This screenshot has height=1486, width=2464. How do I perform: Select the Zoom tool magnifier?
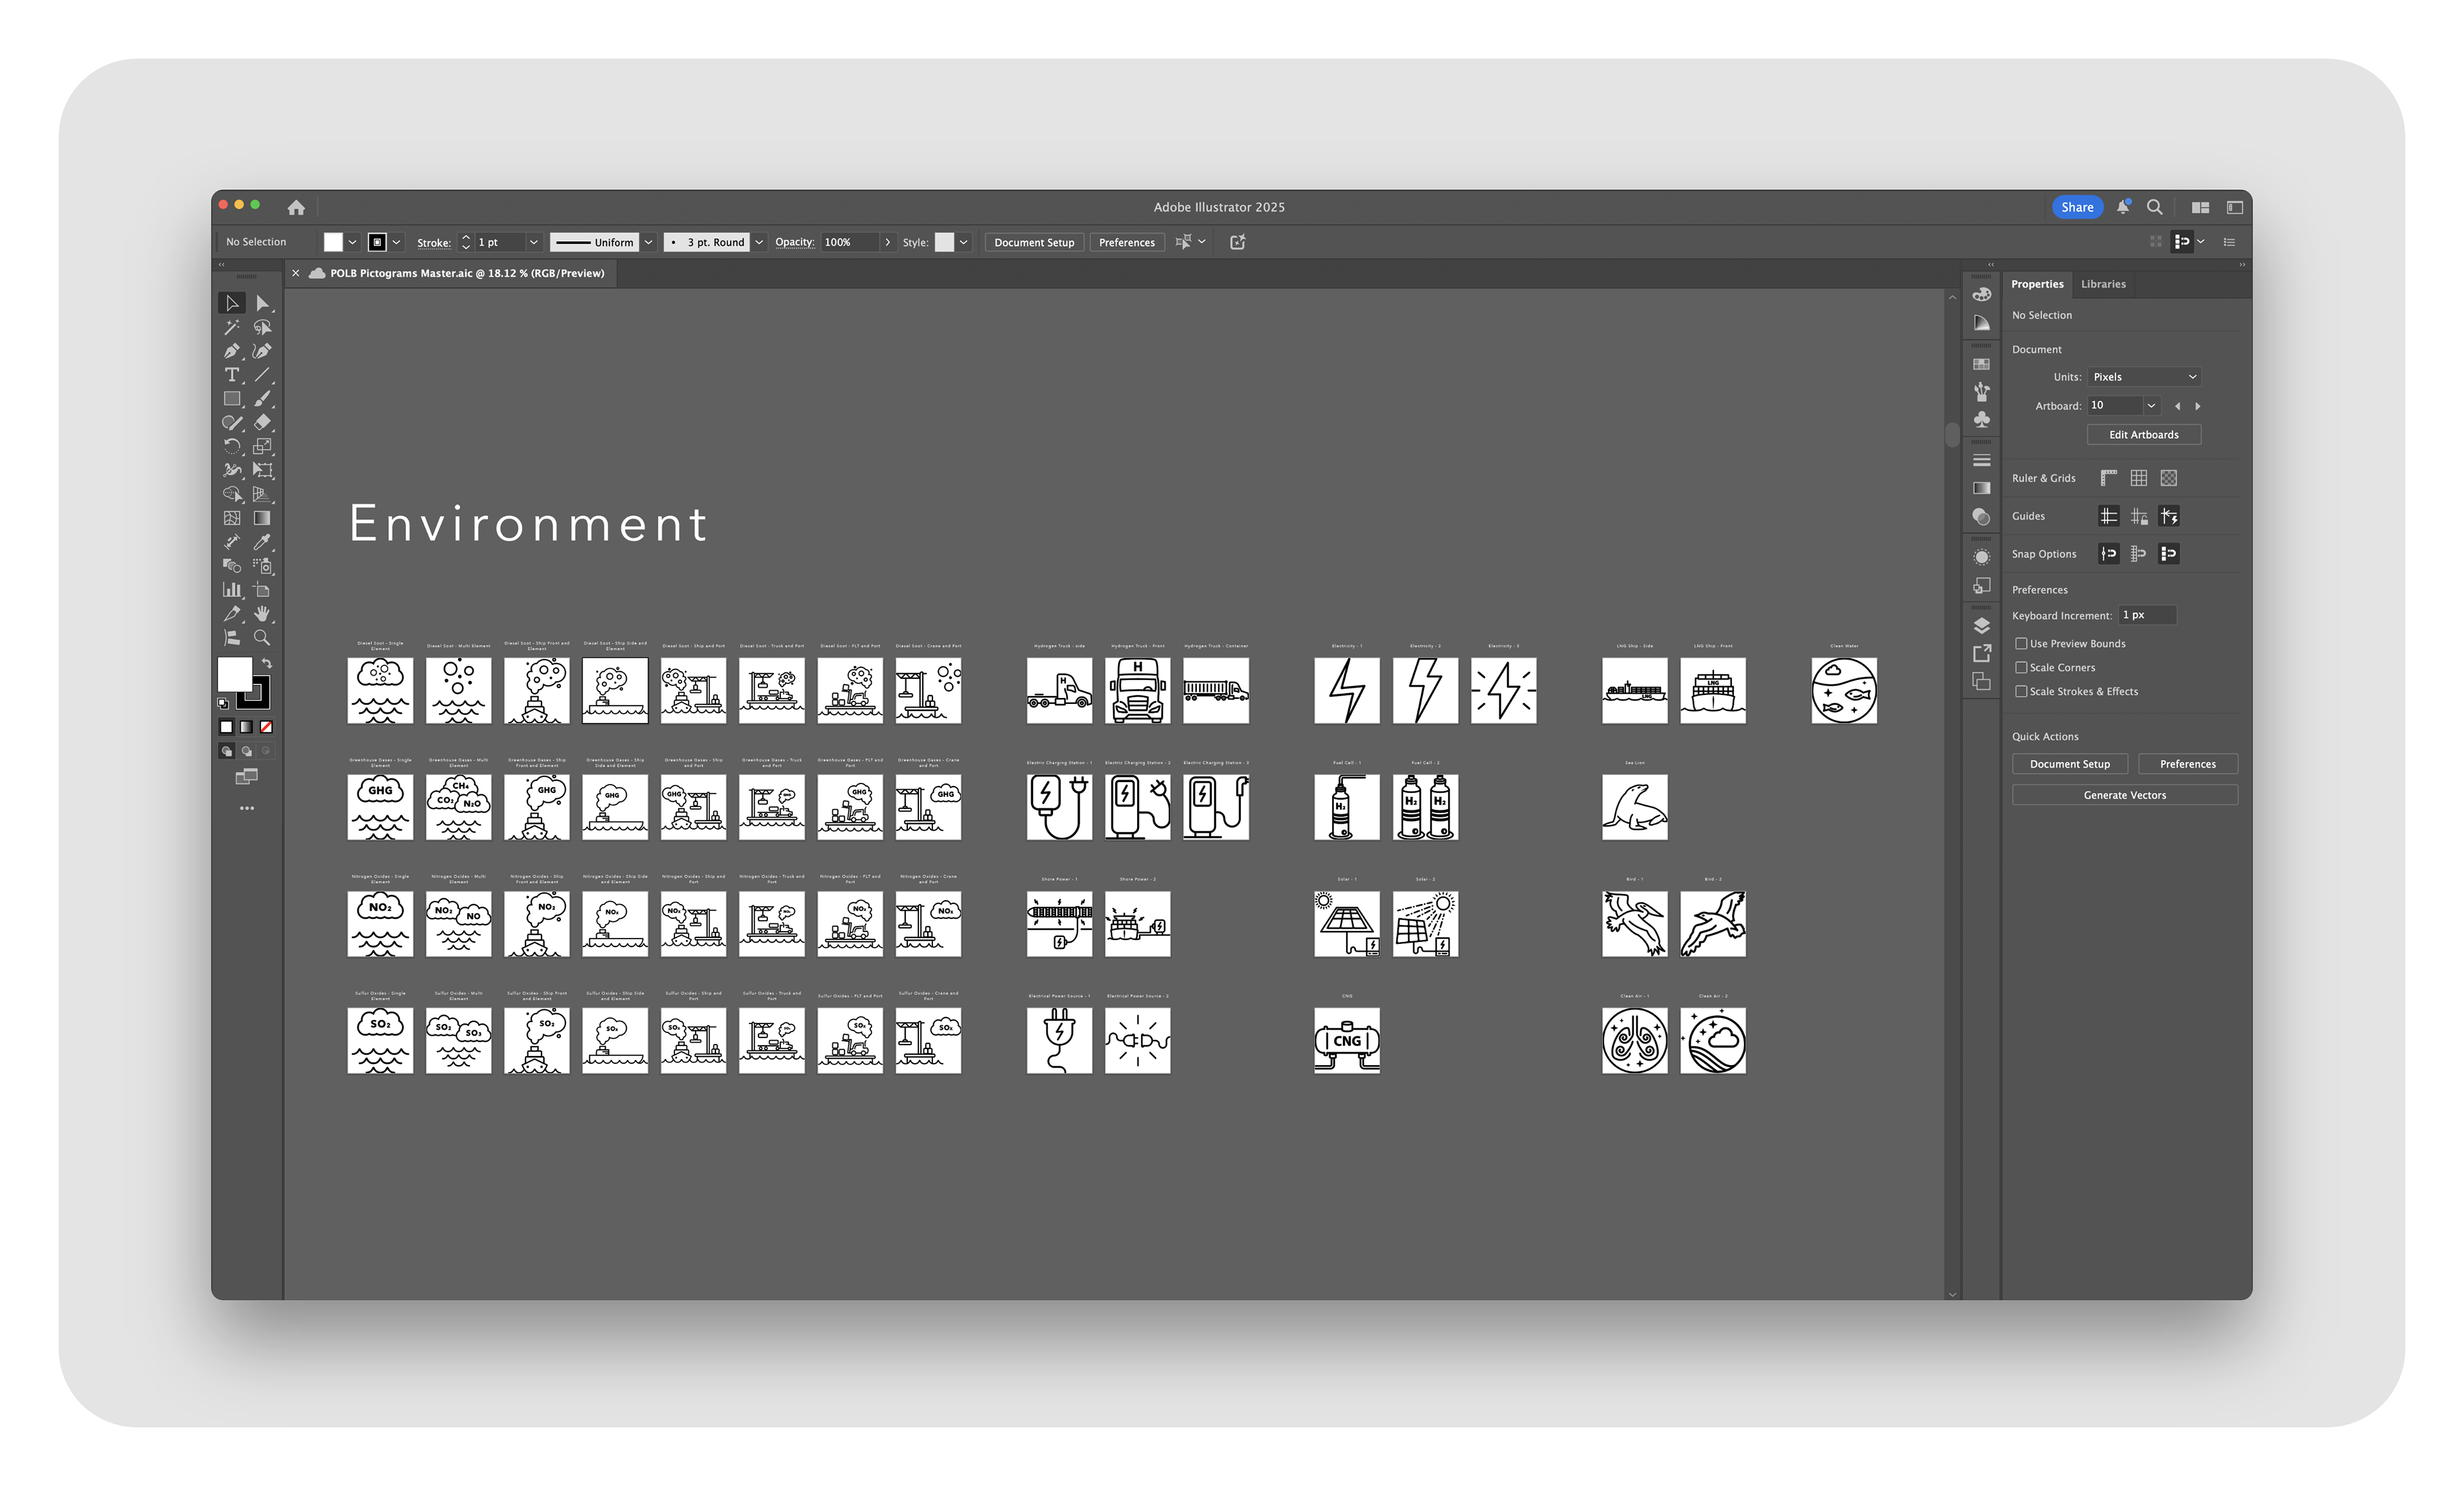262,637
